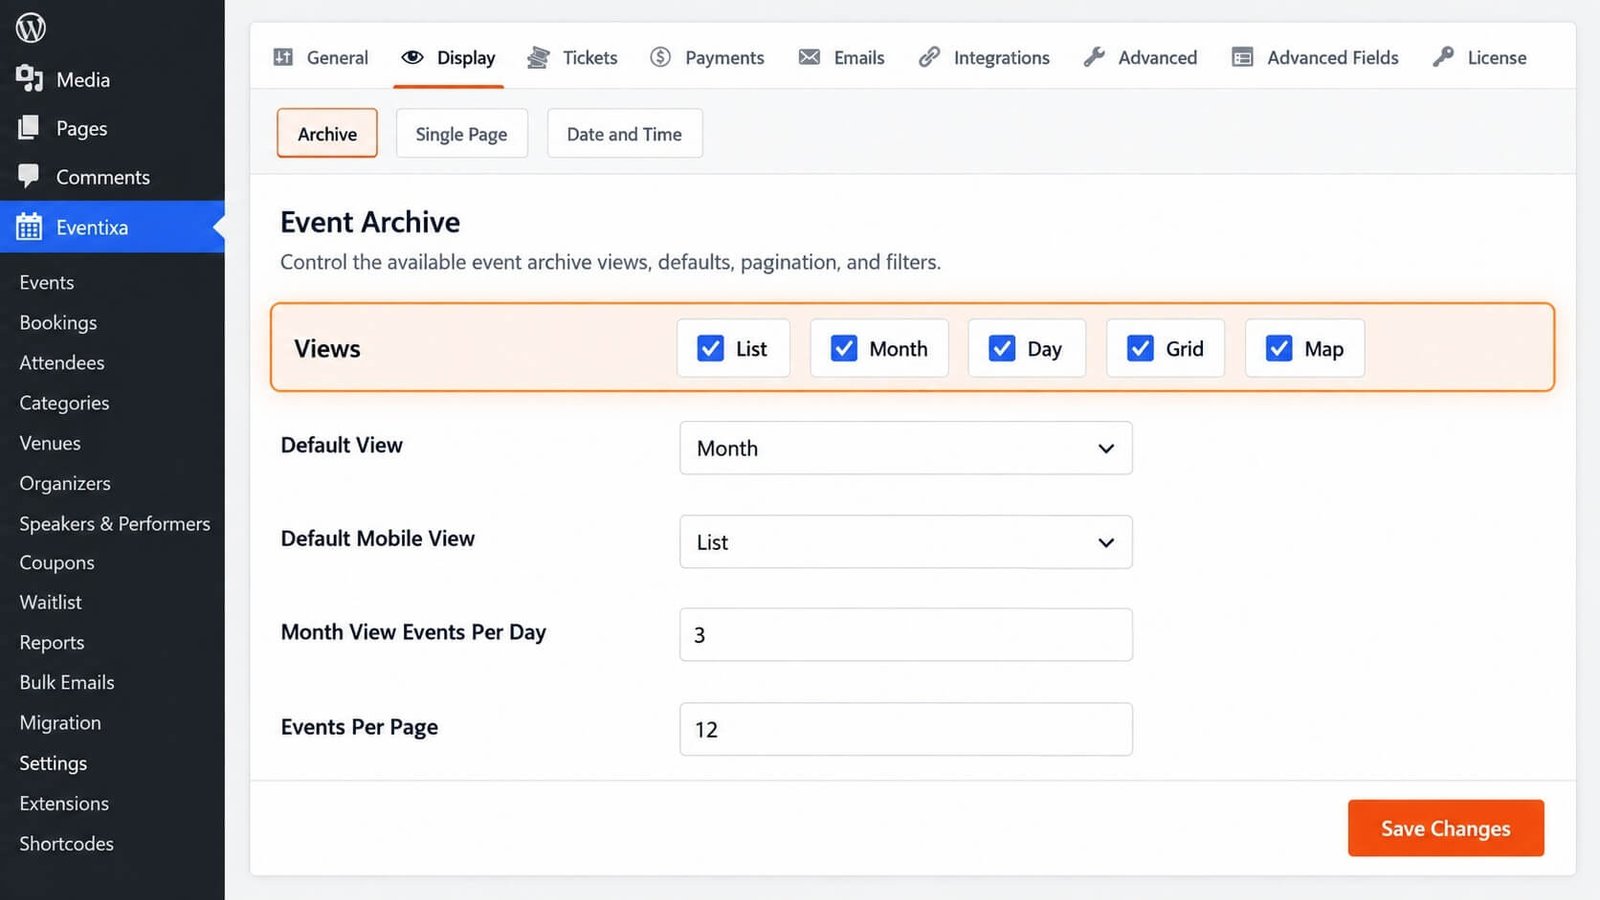The image size is (1600, 900).
Task: Open Bookings in the sidebar
Action: tap(58, 322)
